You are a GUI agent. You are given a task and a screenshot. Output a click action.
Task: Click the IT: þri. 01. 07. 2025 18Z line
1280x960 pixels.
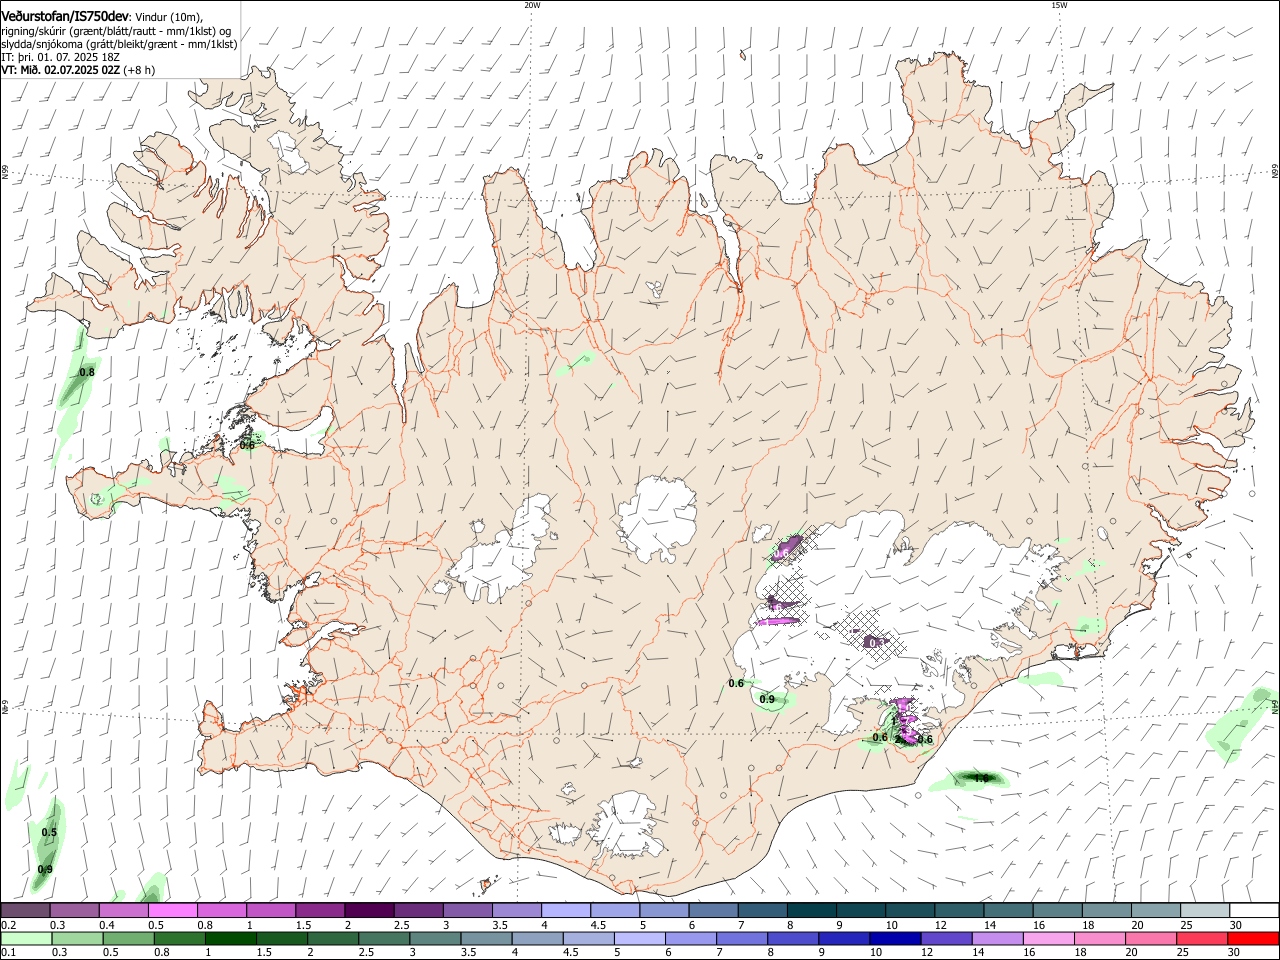60,57
